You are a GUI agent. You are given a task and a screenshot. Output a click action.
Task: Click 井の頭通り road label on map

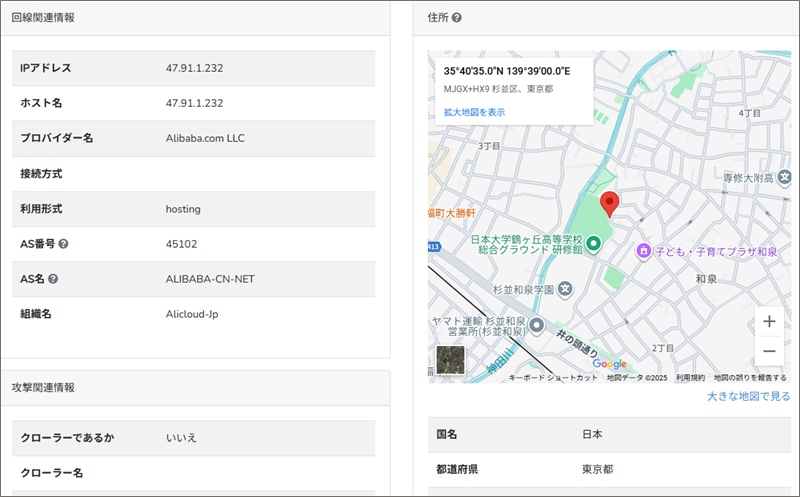point(577,342)
